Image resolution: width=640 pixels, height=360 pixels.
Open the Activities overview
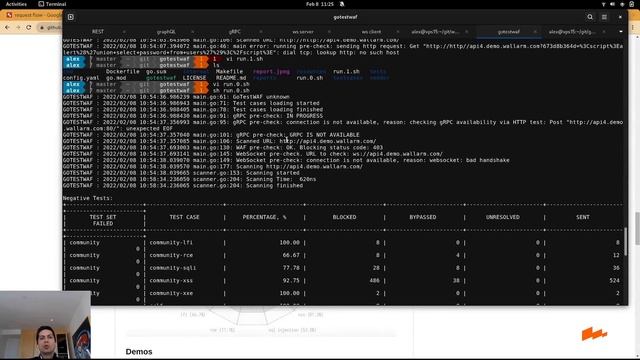pyautogui.click(x=16, y=4)
